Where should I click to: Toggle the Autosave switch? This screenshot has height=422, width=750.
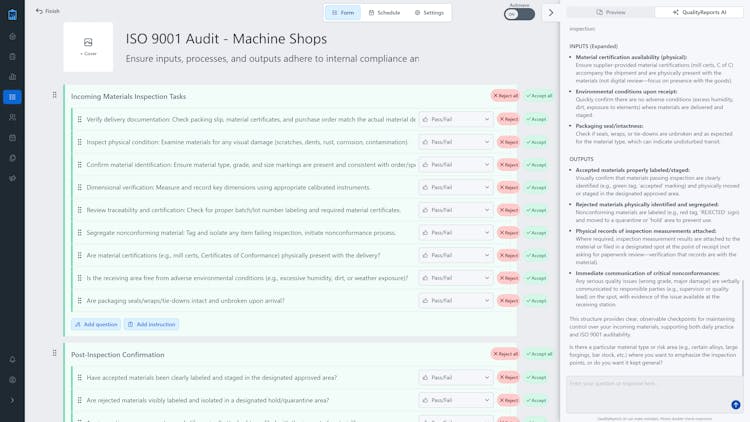tap(519, 14)
